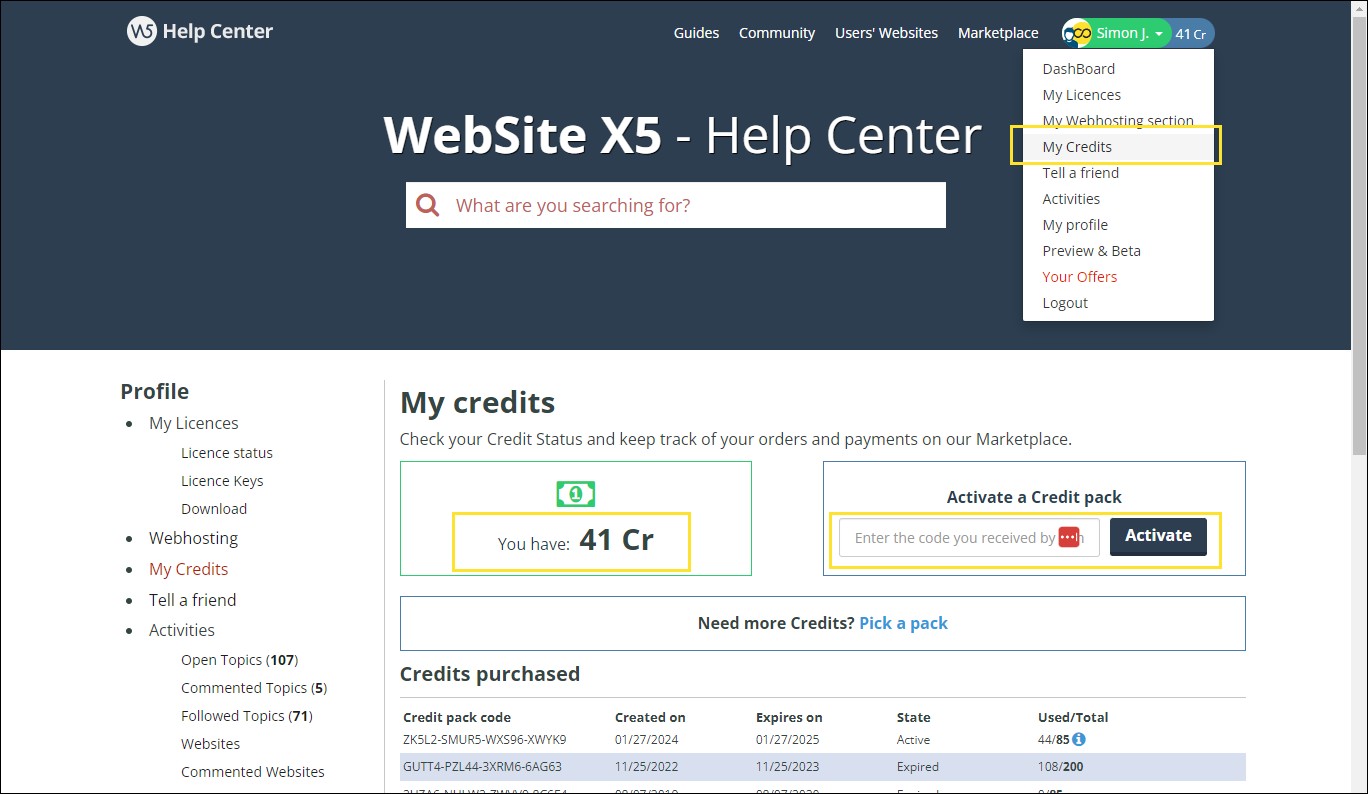Open the Simon J. account dropdown

[1130, 33]
